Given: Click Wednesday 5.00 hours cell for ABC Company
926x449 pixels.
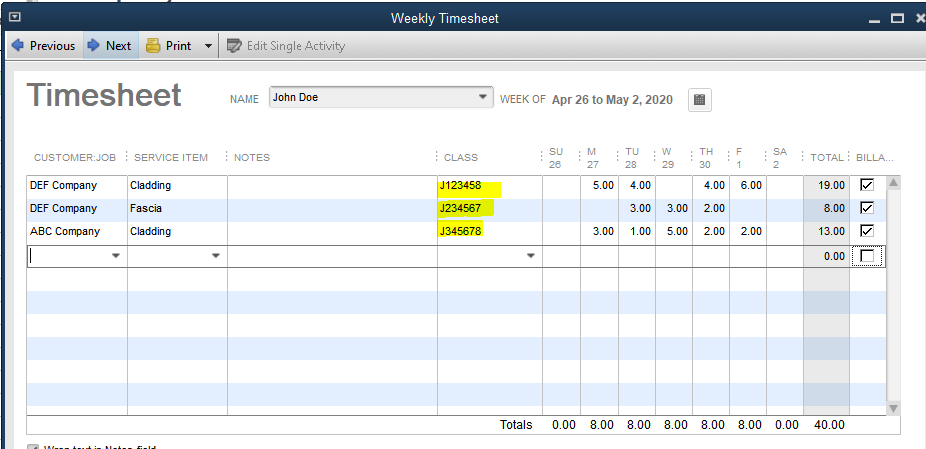Looking at the screenshot, I should (x=674, y=232).
